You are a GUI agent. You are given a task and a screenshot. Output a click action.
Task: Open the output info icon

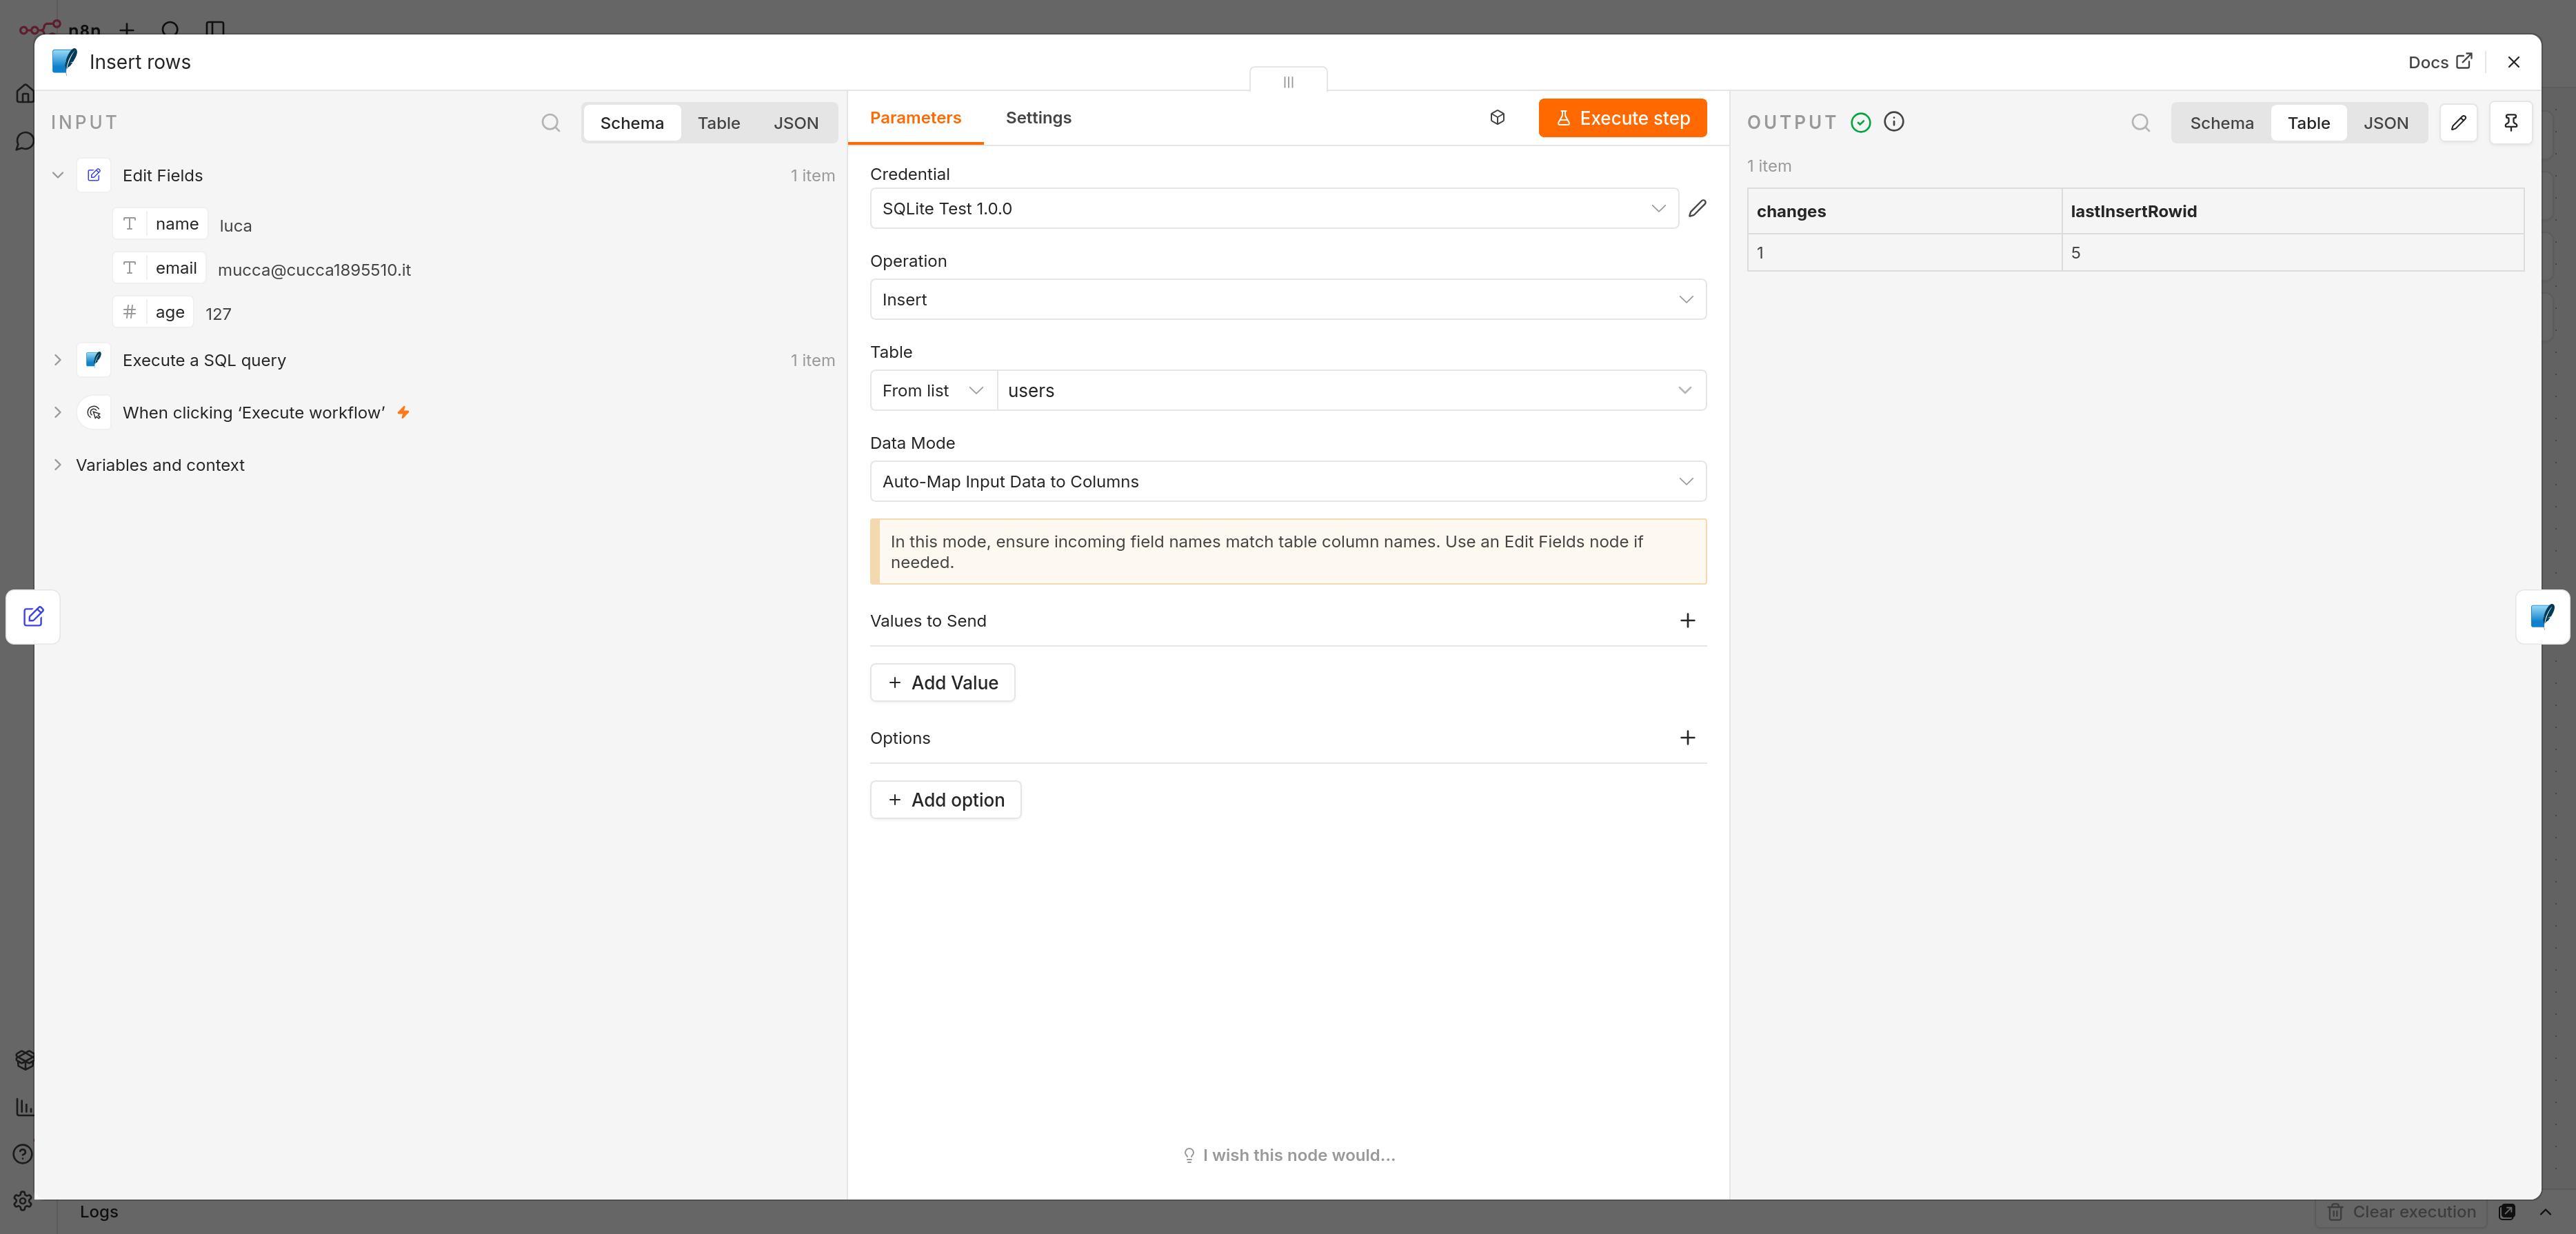pos(1893,121)
